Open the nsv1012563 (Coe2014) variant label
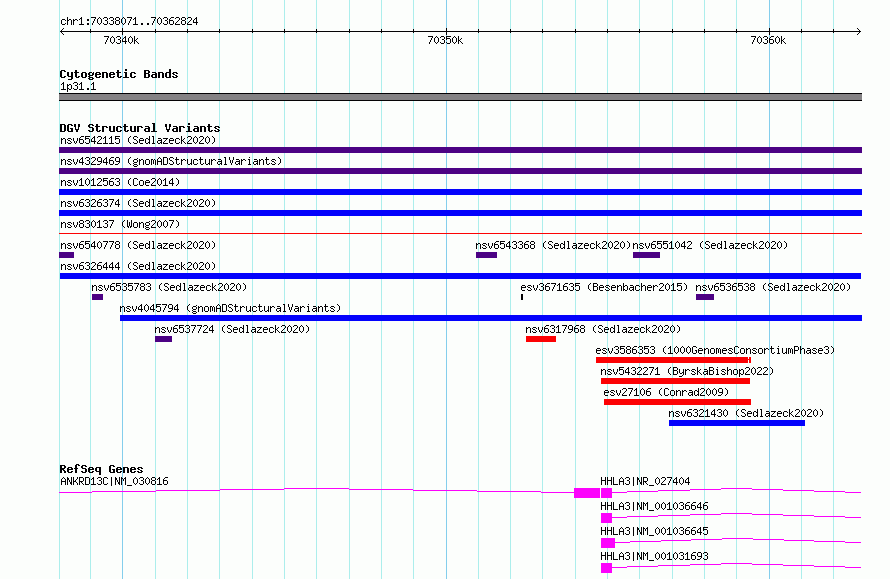Screen dimensions: 890x579 click(x=120, y=182)
